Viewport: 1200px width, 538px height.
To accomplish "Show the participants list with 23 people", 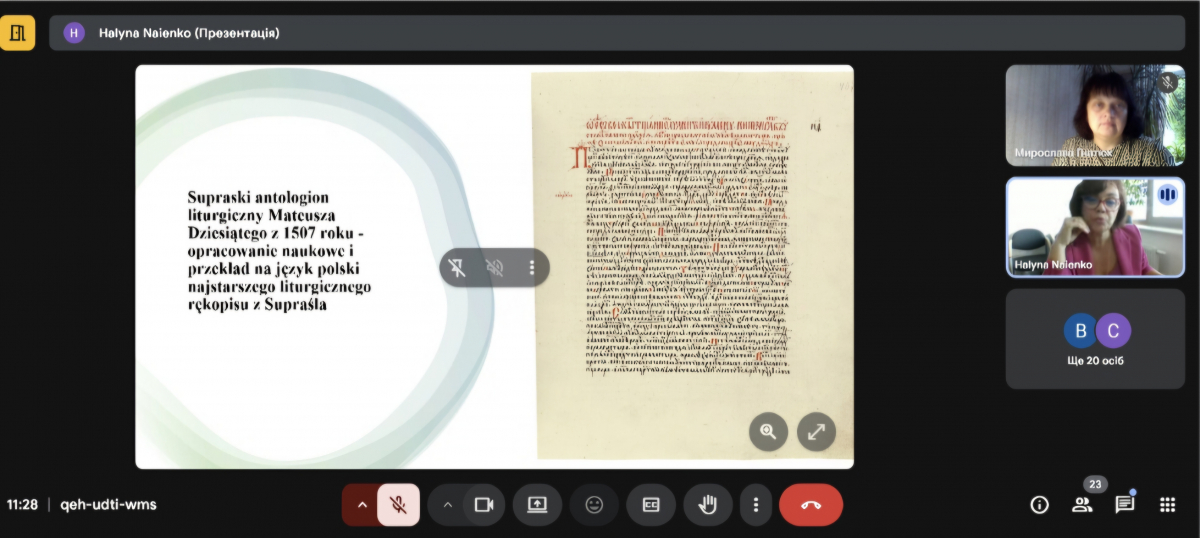I will pyautogui.click(x=1082, y=505).
